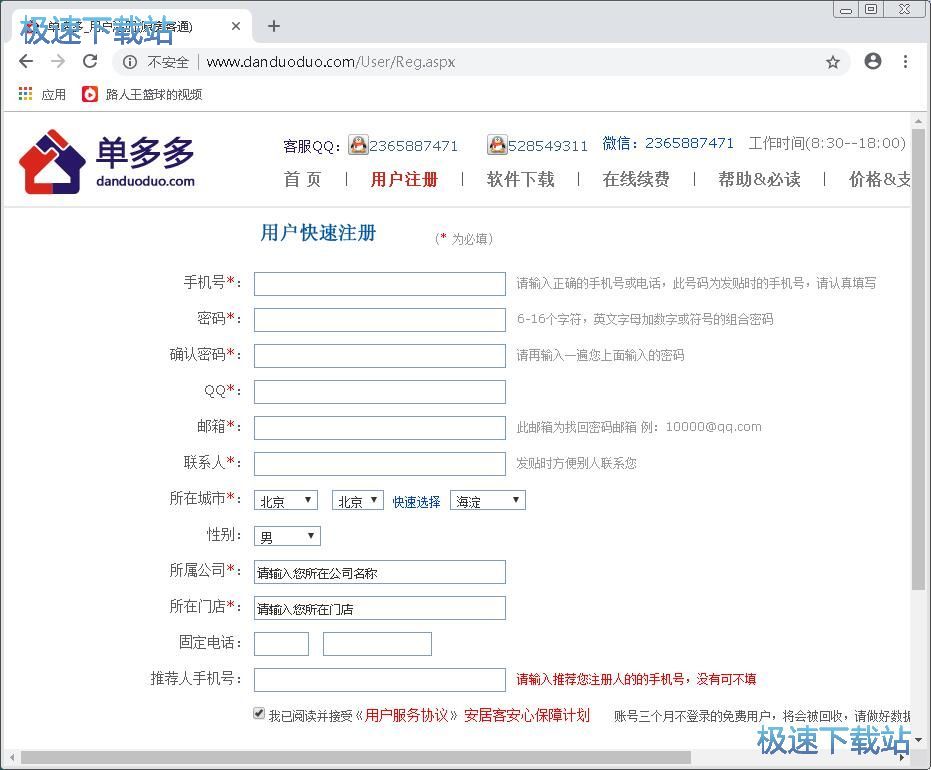Open 用户注册 nav item

click(x=404, y=179)
